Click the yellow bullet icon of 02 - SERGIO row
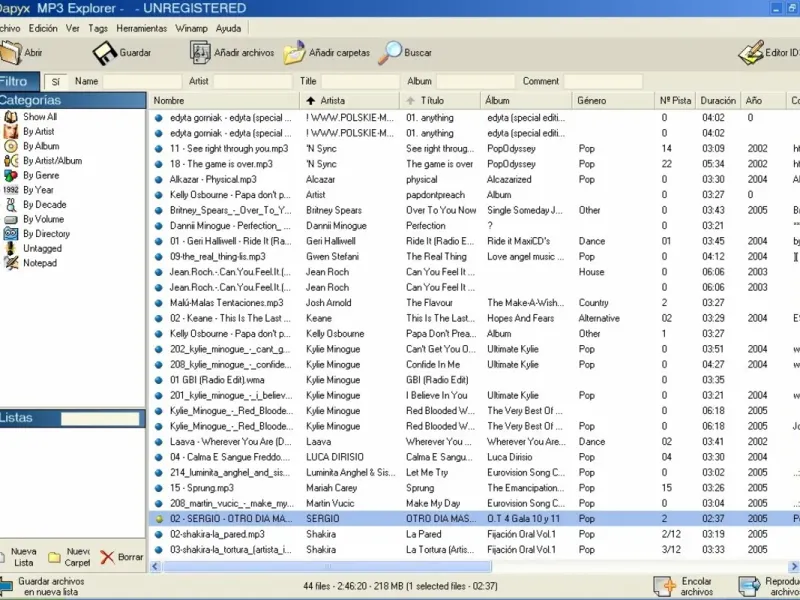 (x=159, y=519)
